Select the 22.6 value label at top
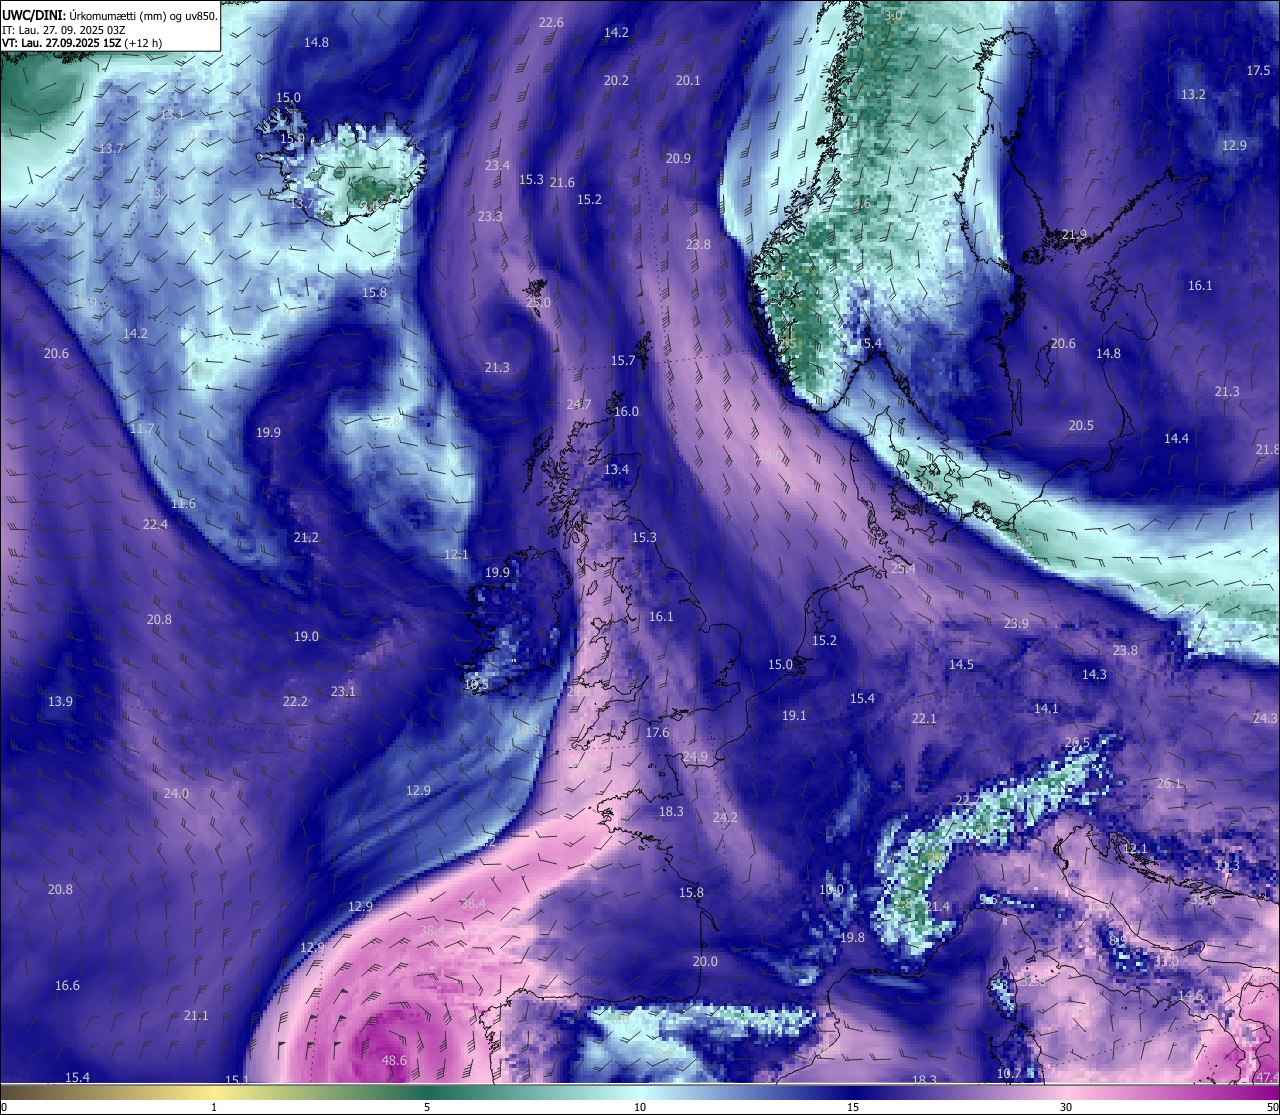The width and height of the screenshot is (1280, 1115). [551, 22]
